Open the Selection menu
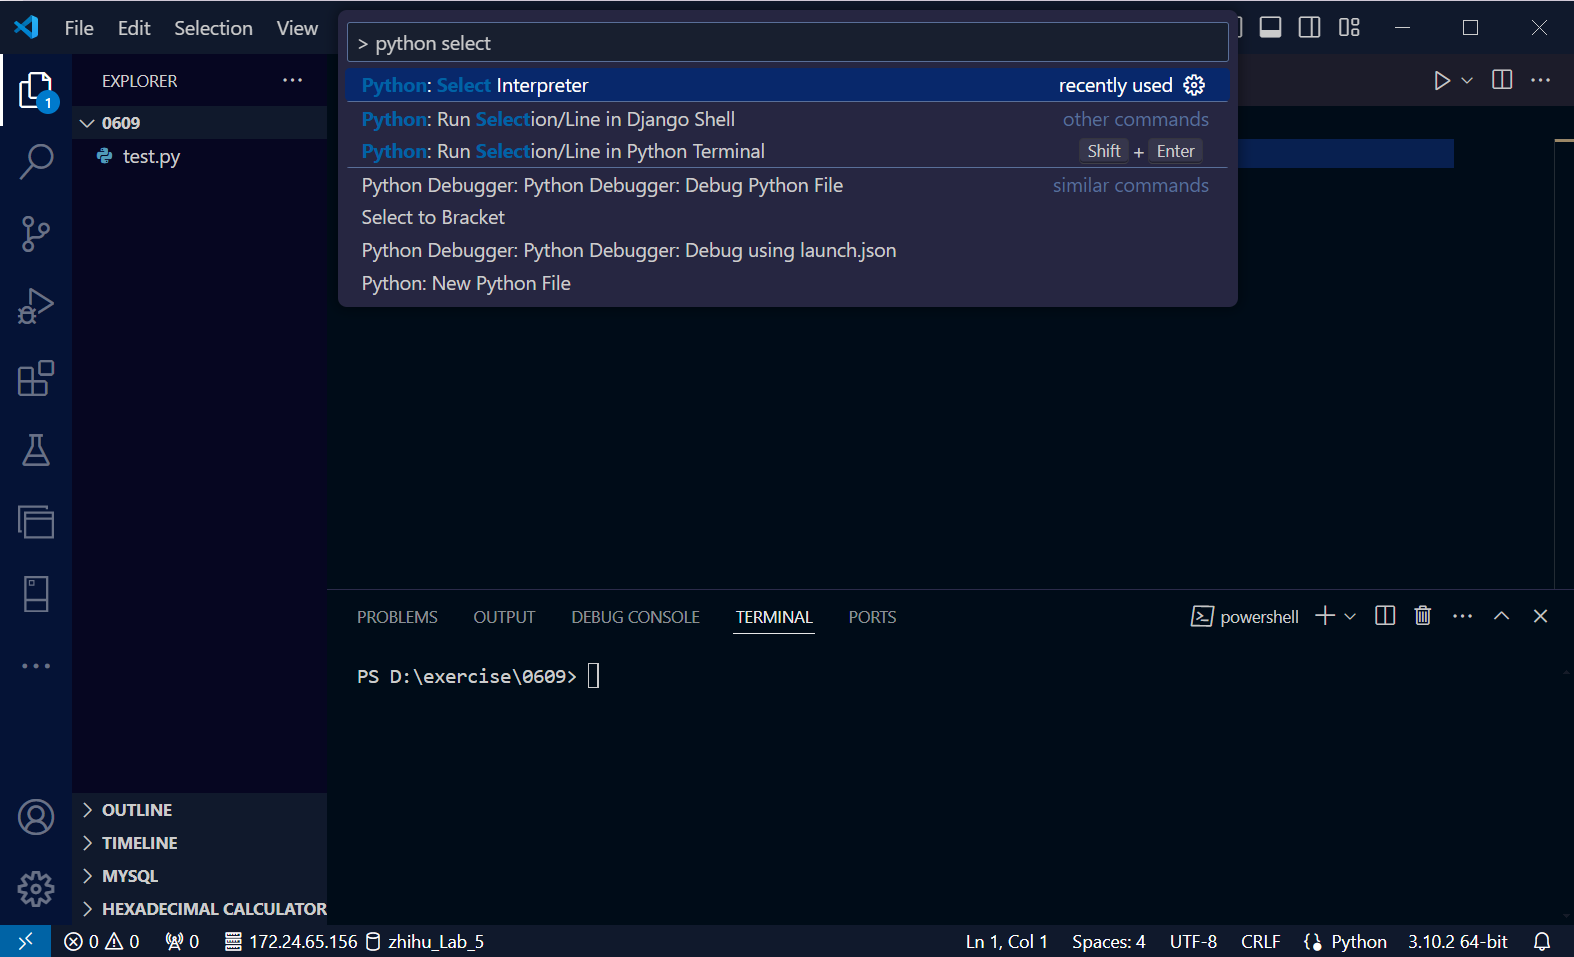Screen dimensions: 1574x957 tap(213, 28)
